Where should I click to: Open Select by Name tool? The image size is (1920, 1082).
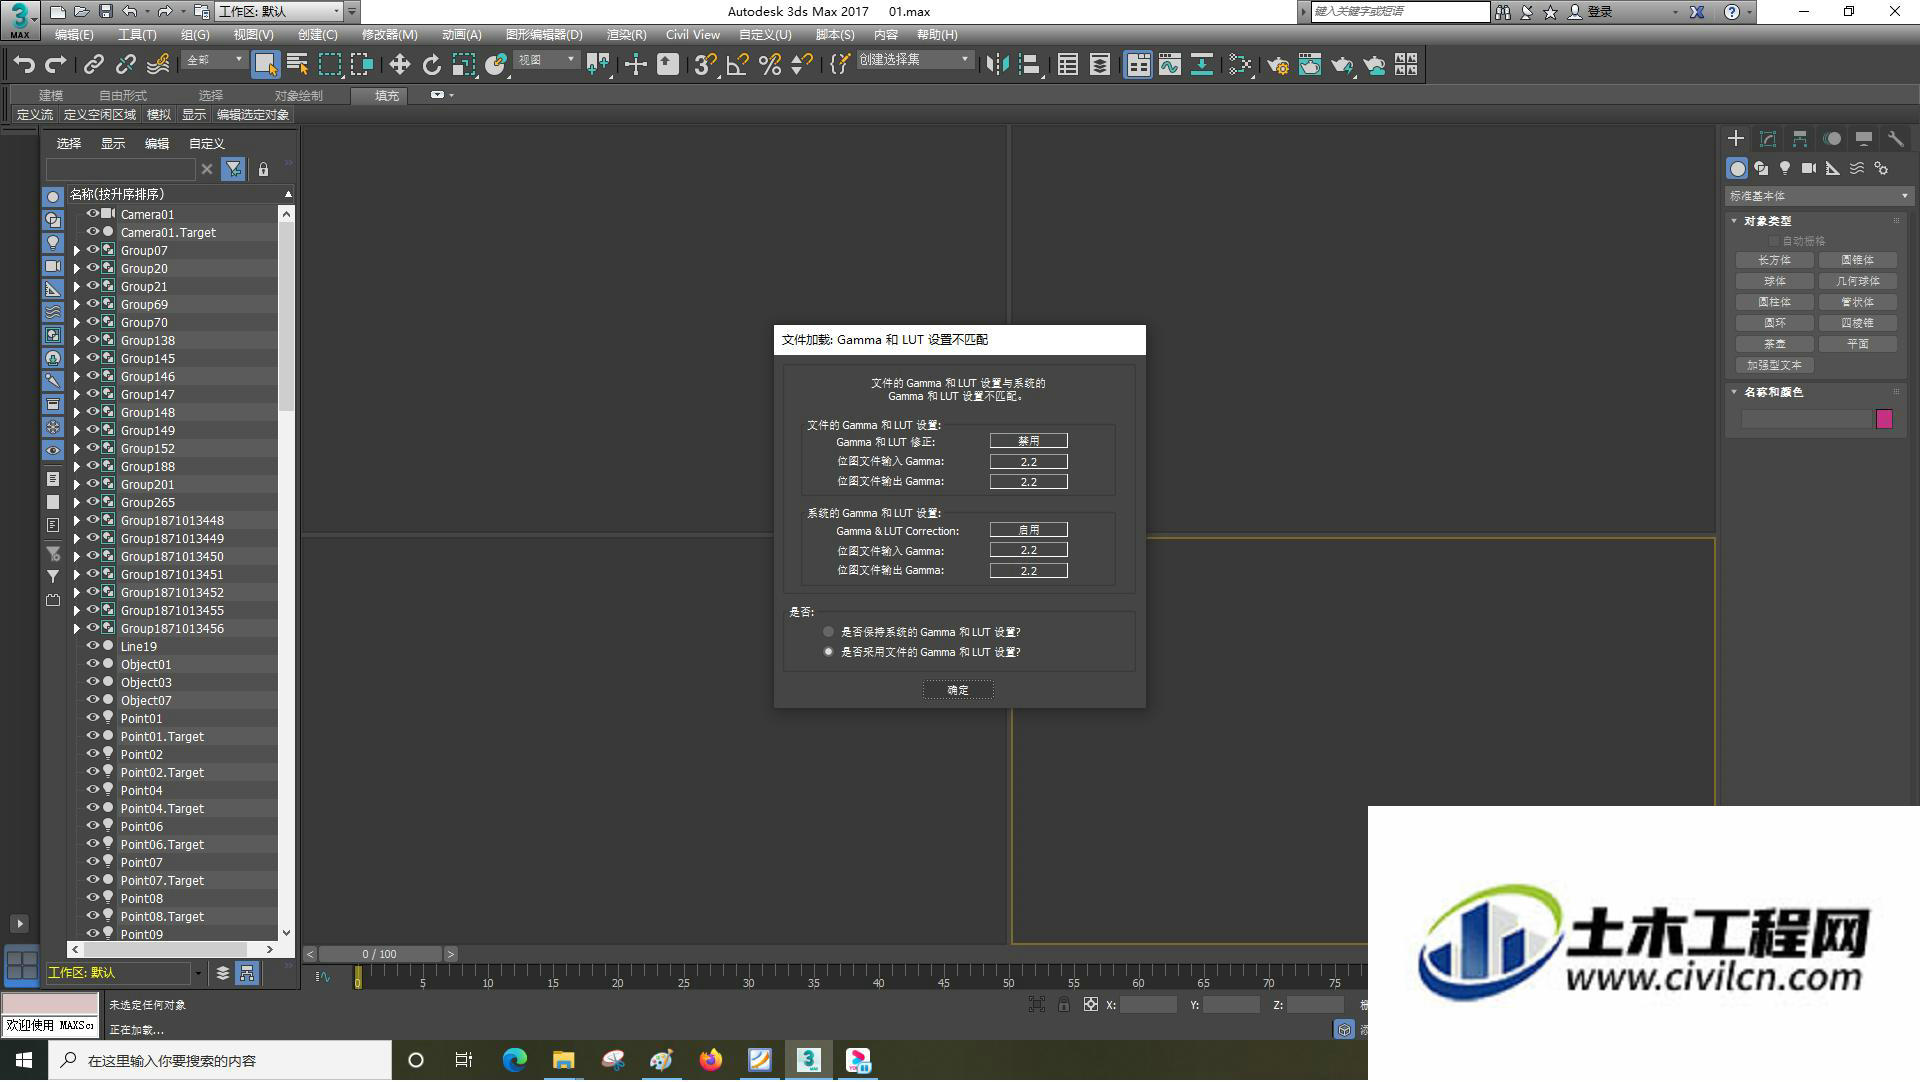click(297, 65)
